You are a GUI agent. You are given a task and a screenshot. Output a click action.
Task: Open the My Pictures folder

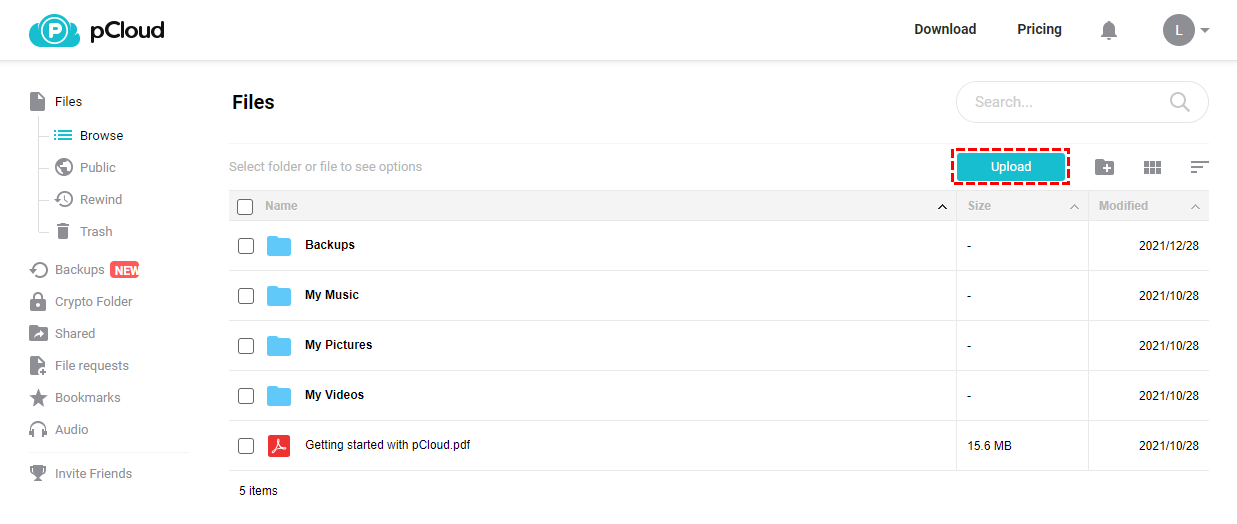tap(338, 345)
